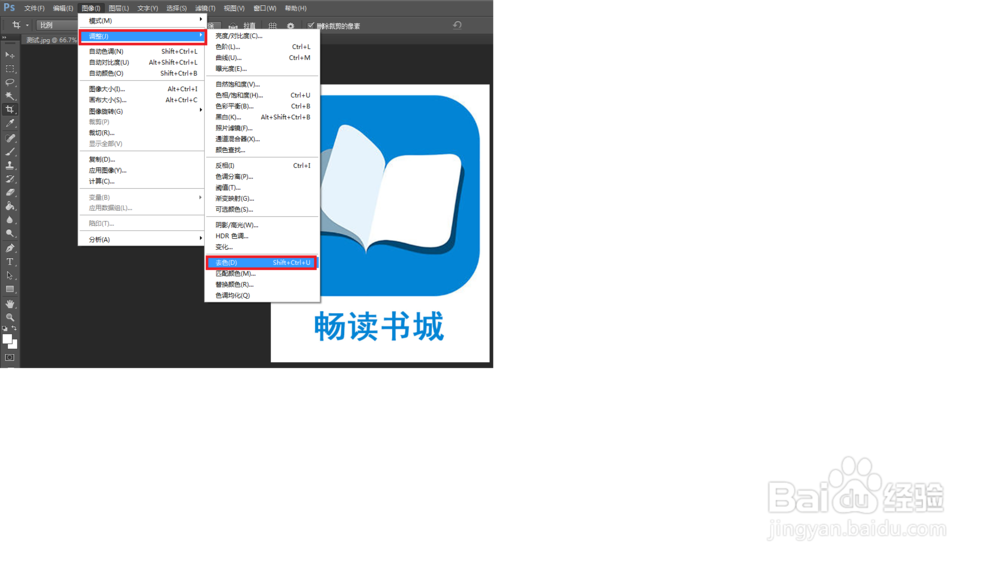Choose 替换颜色(R) menu item
Image resolution: width=1000 pixels, height=563 pixels.
pyautogui.click(x=261, y=284)
